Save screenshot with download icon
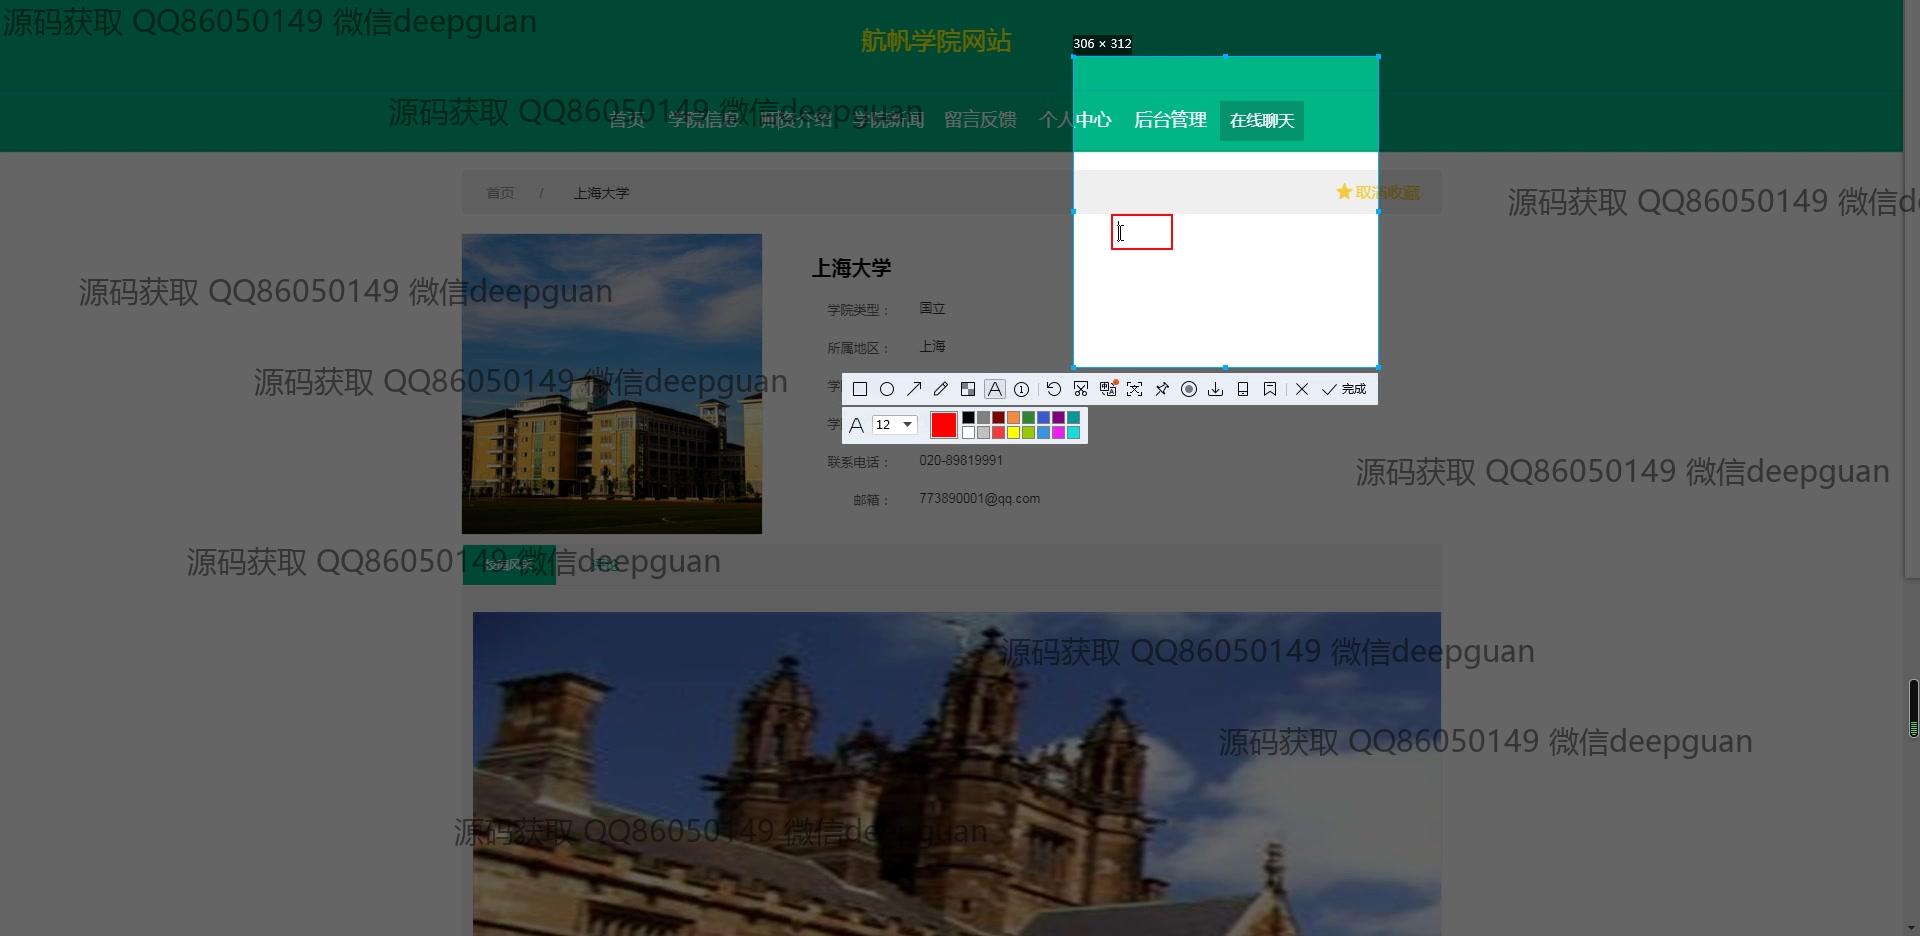The width and height of the screenshot is (1920, 936). 1216,389
